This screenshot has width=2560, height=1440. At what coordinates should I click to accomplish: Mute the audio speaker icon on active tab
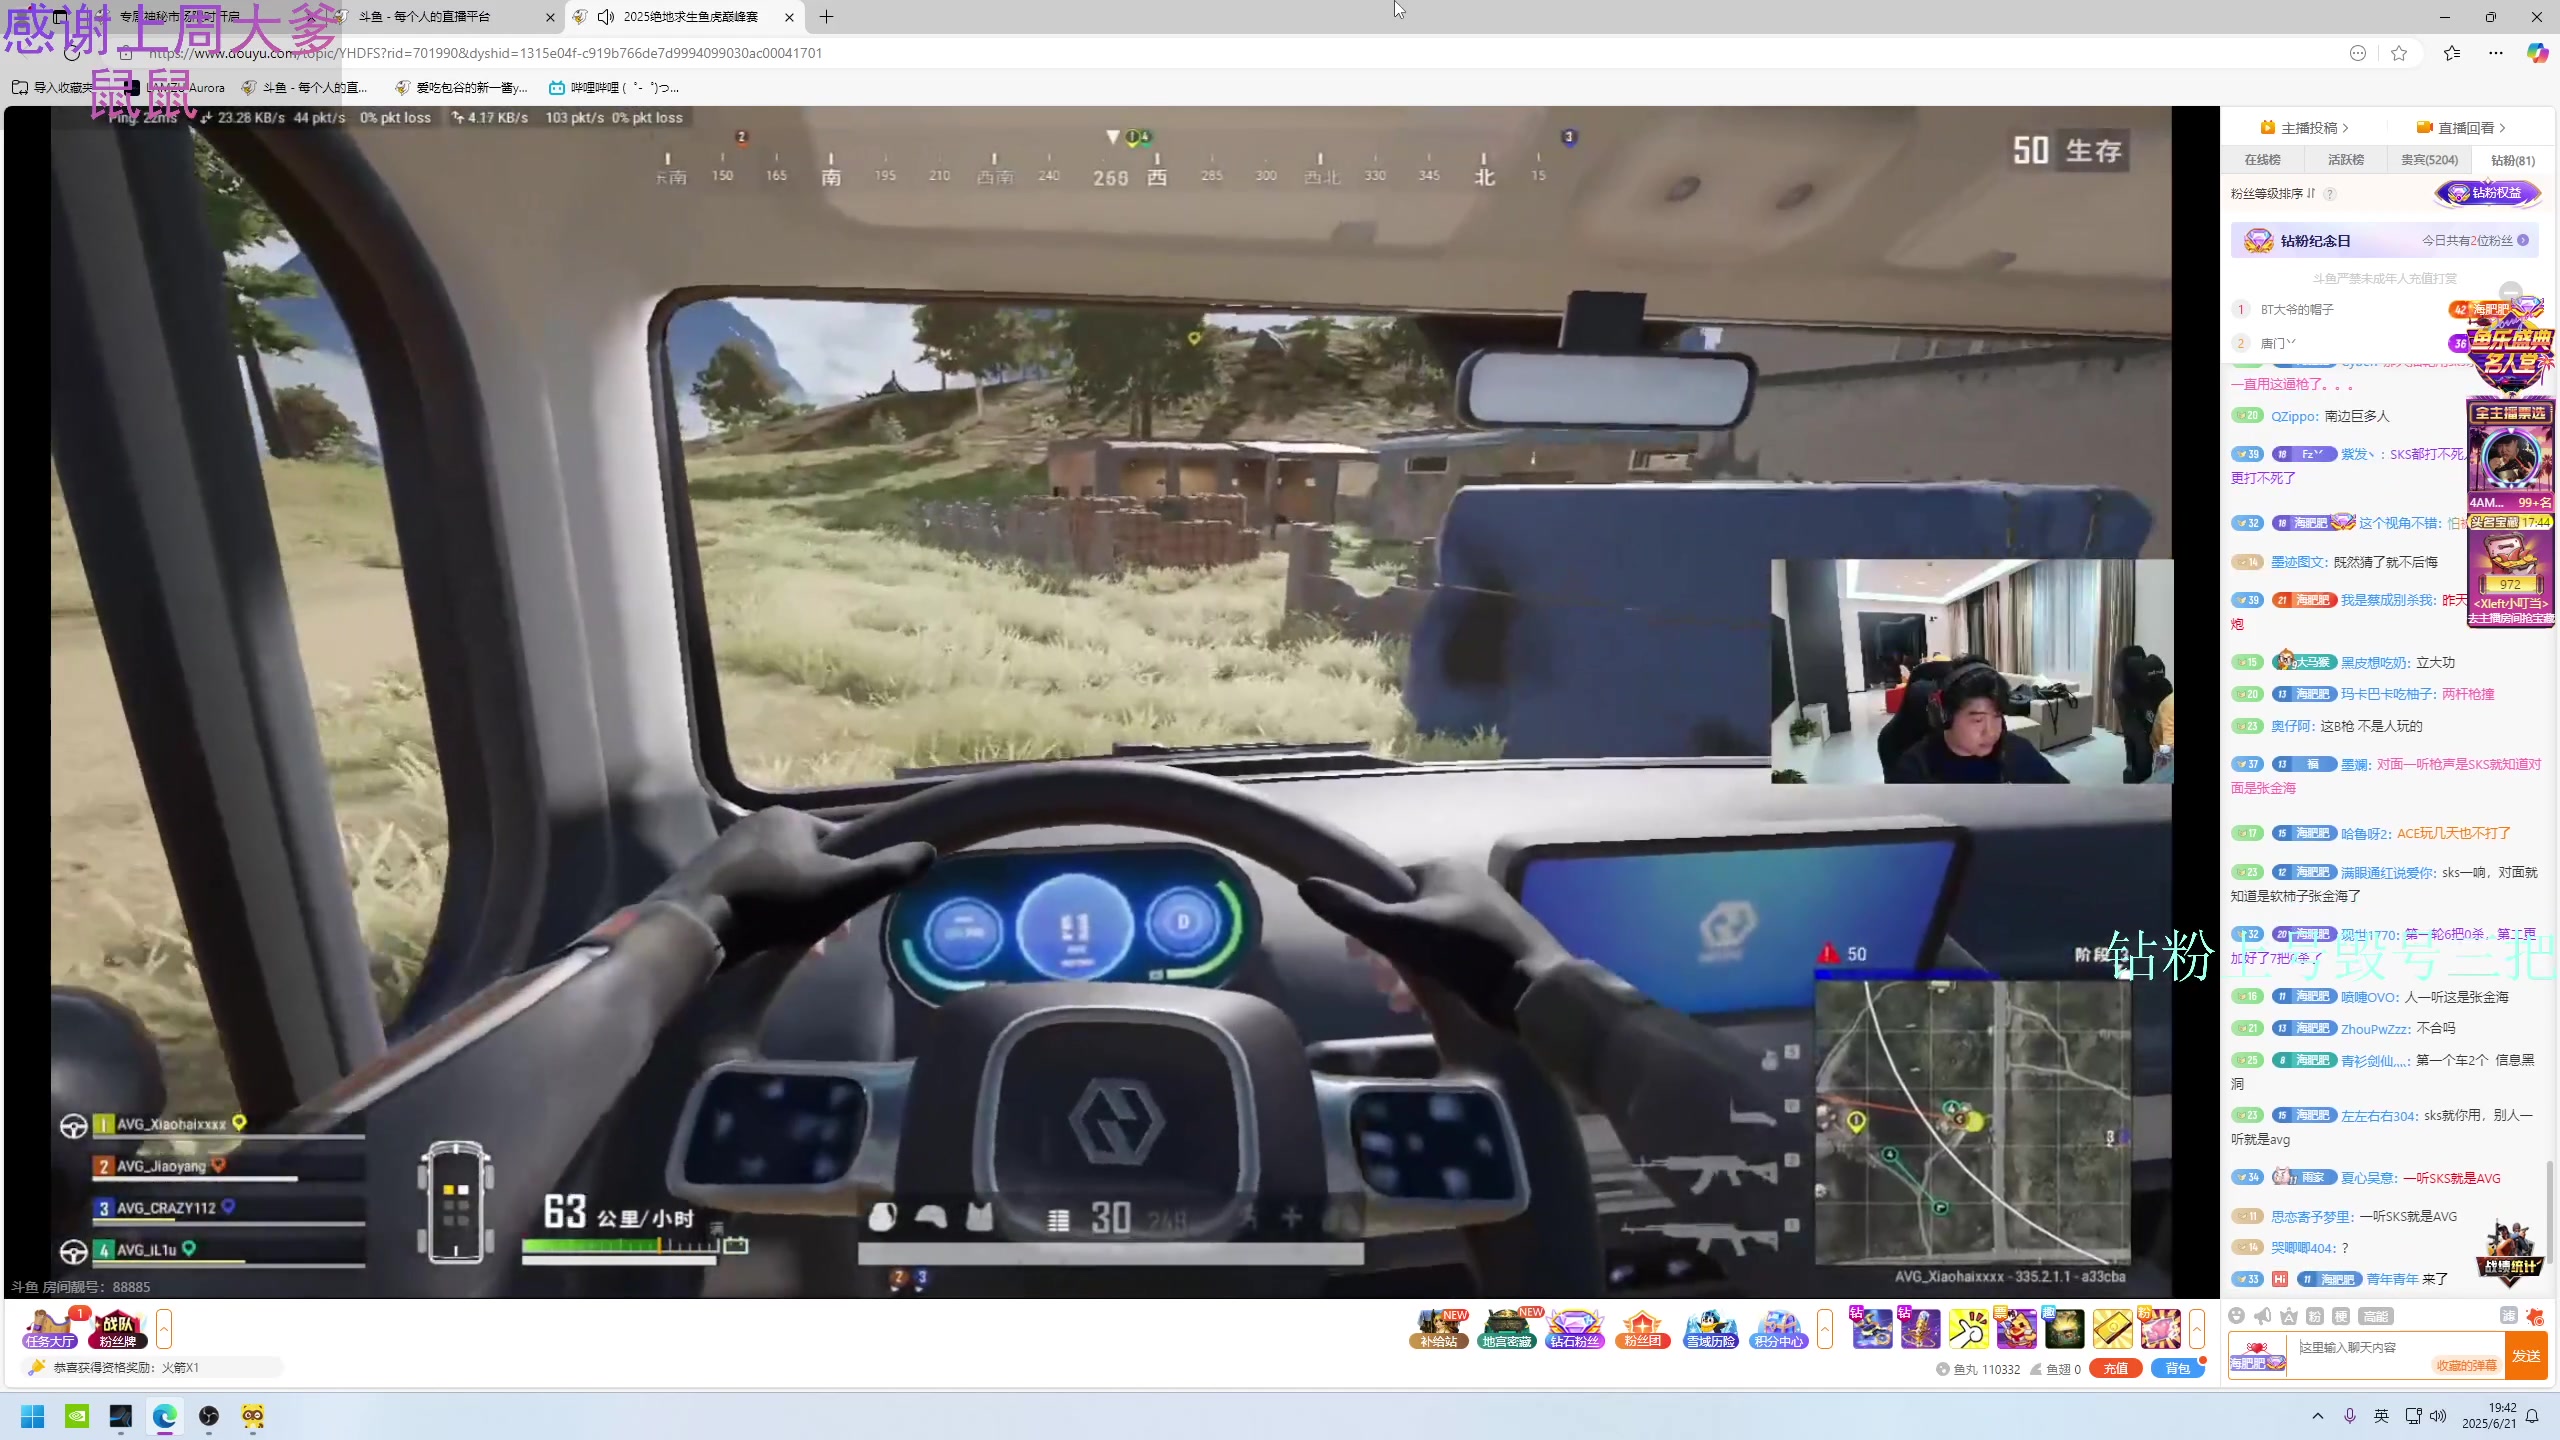[605, 17]
